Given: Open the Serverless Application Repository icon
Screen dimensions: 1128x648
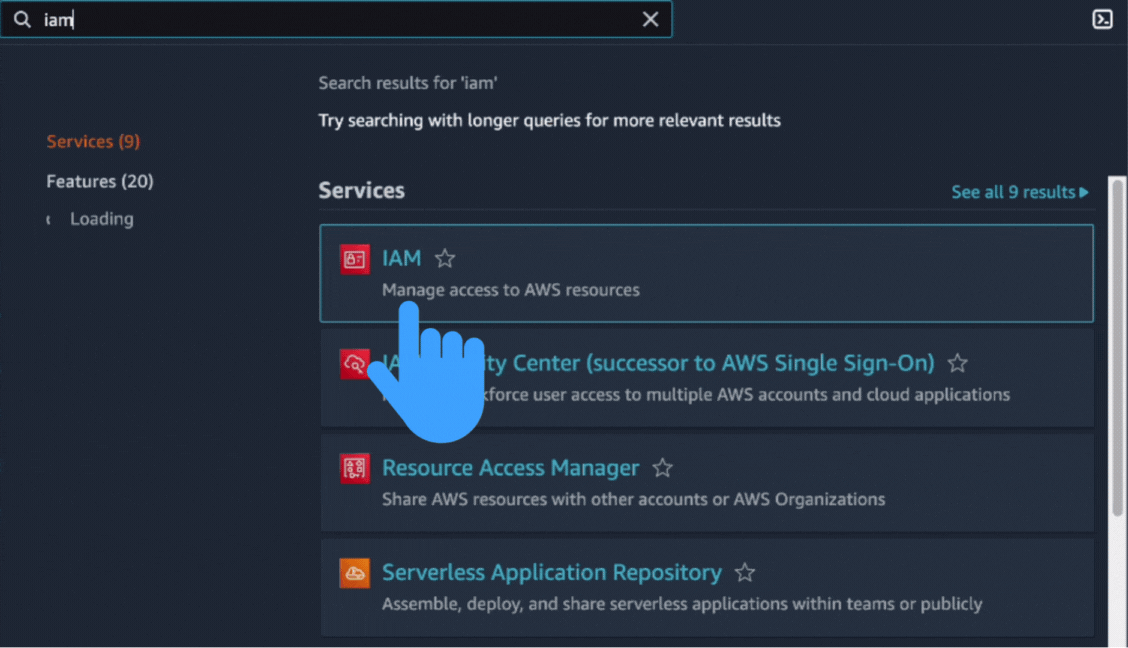Looking at the screenshot, I should pyautogui.click(x=353, y=572).
